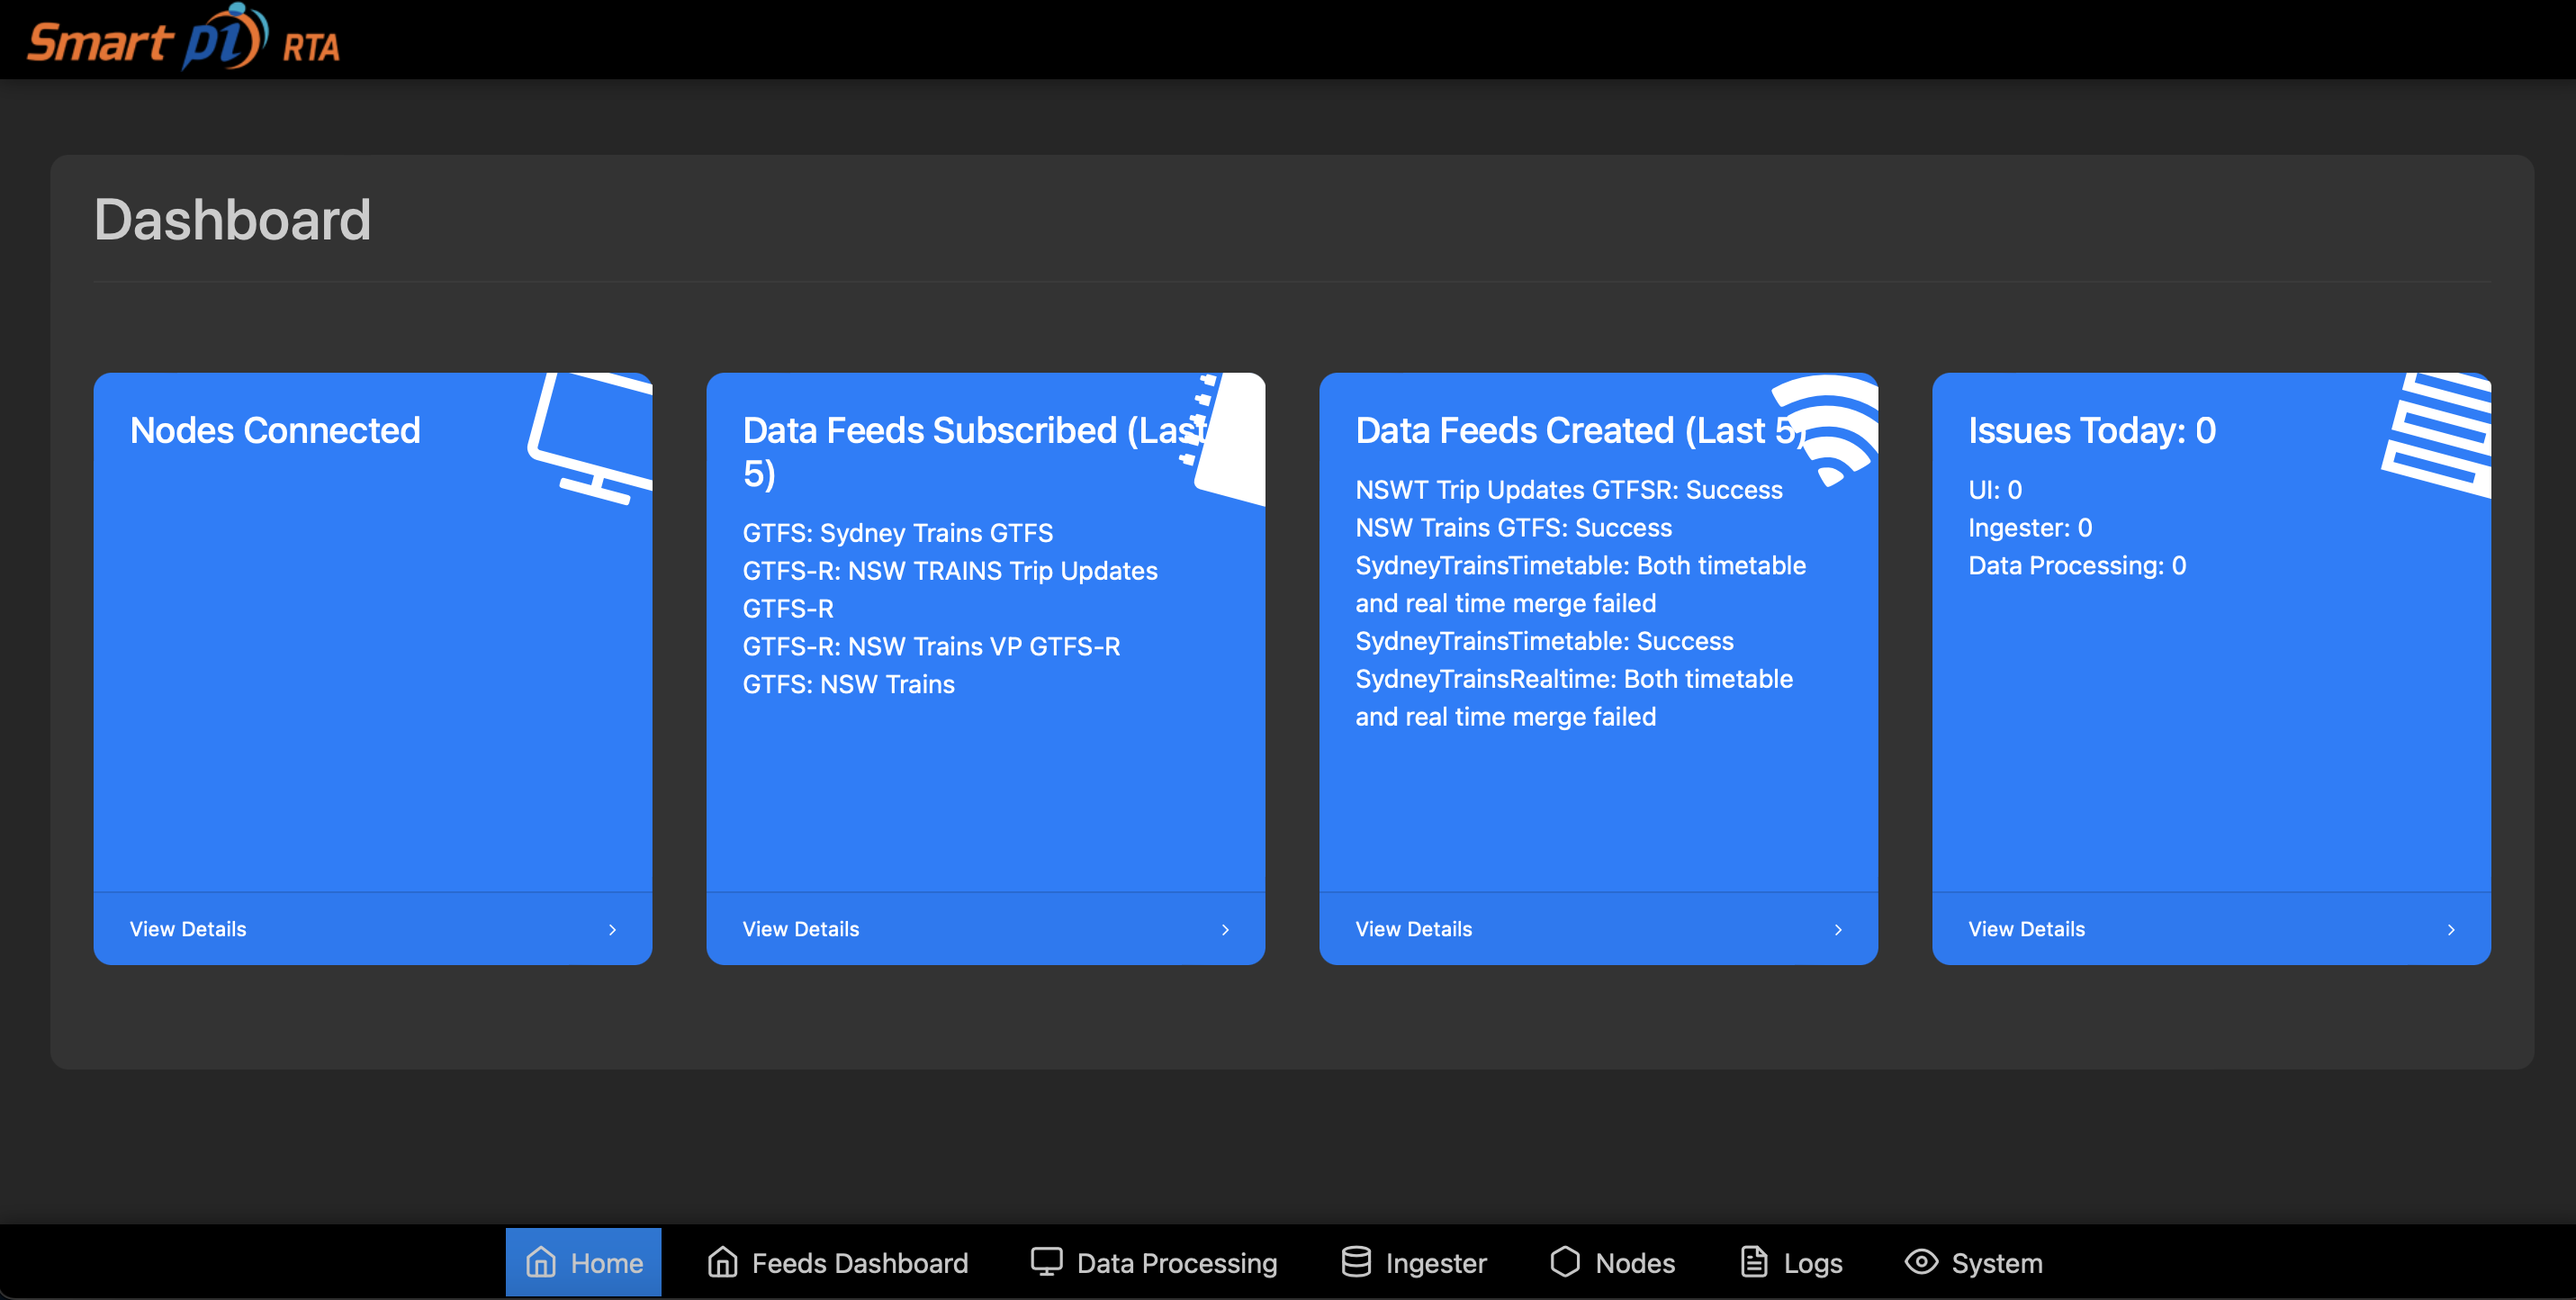Click the 'UI: 0' issue count
This screenshot has width=2576, height=1300.
1995,490
